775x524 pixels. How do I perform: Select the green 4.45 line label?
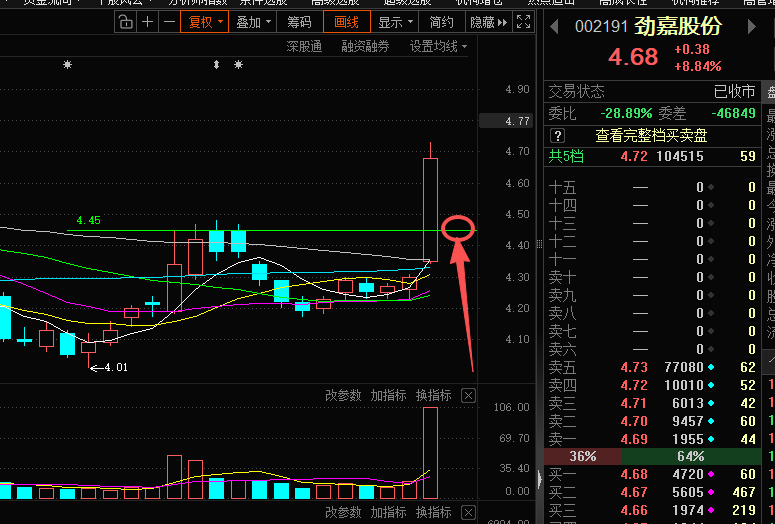(x=88, y=220)
